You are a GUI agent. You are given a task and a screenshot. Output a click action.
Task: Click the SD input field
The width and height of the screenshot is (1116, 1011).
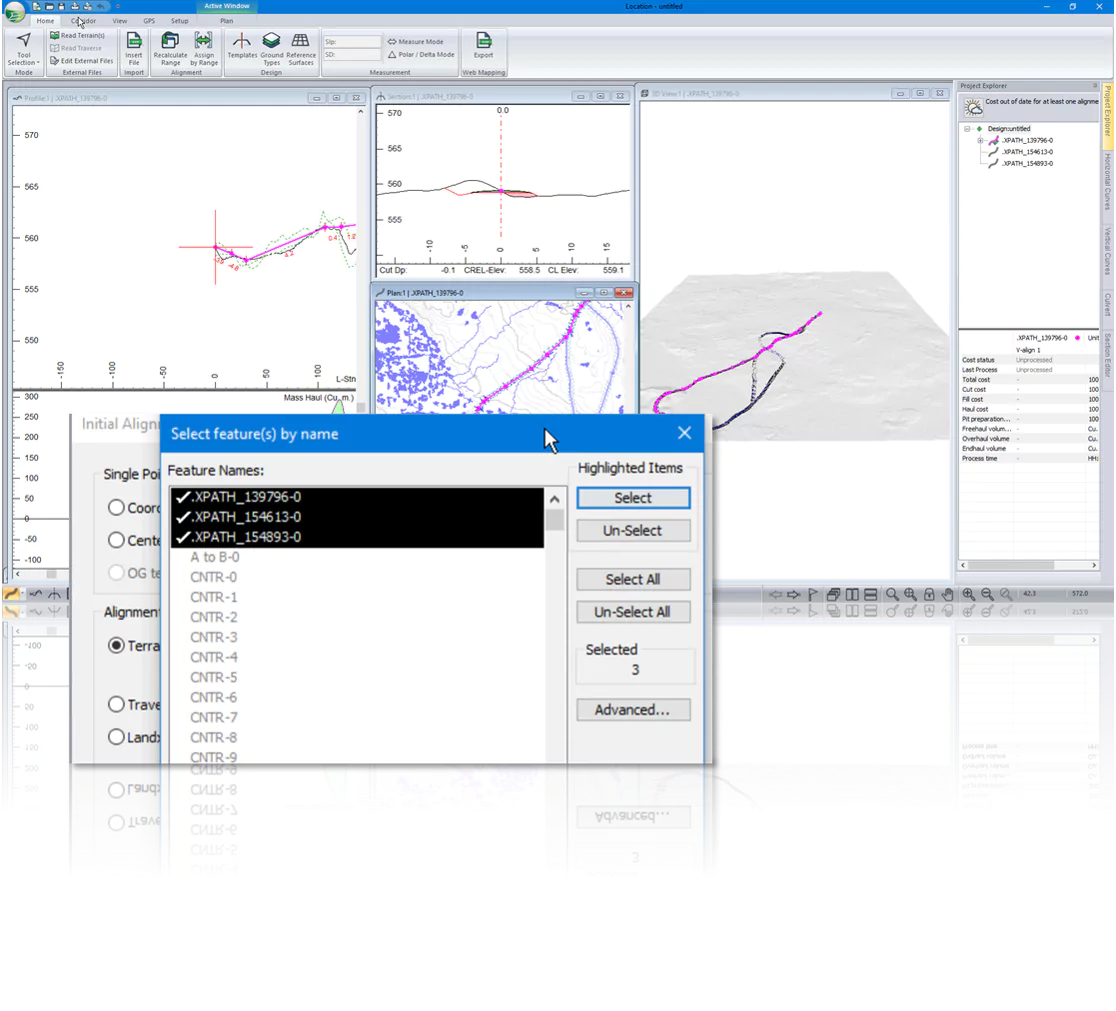click(352, 54)
